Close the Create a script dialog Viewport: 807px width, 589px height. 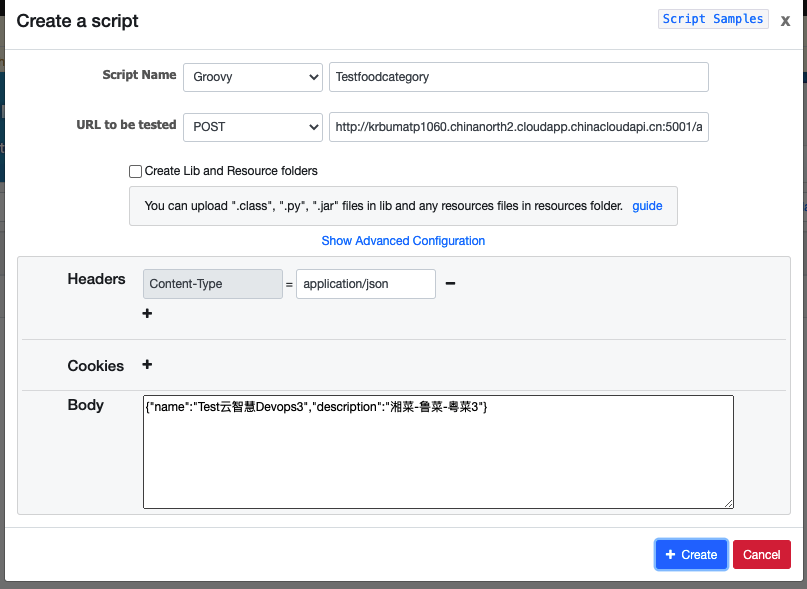click(x=785, y=21)
